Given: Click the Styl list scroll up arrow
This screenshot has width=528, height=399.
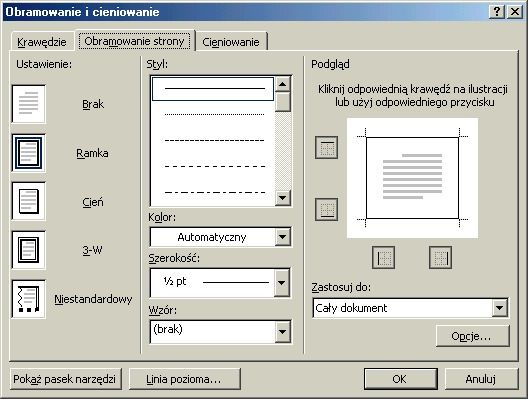Looking at the screenshot, I should coord(283,84).
